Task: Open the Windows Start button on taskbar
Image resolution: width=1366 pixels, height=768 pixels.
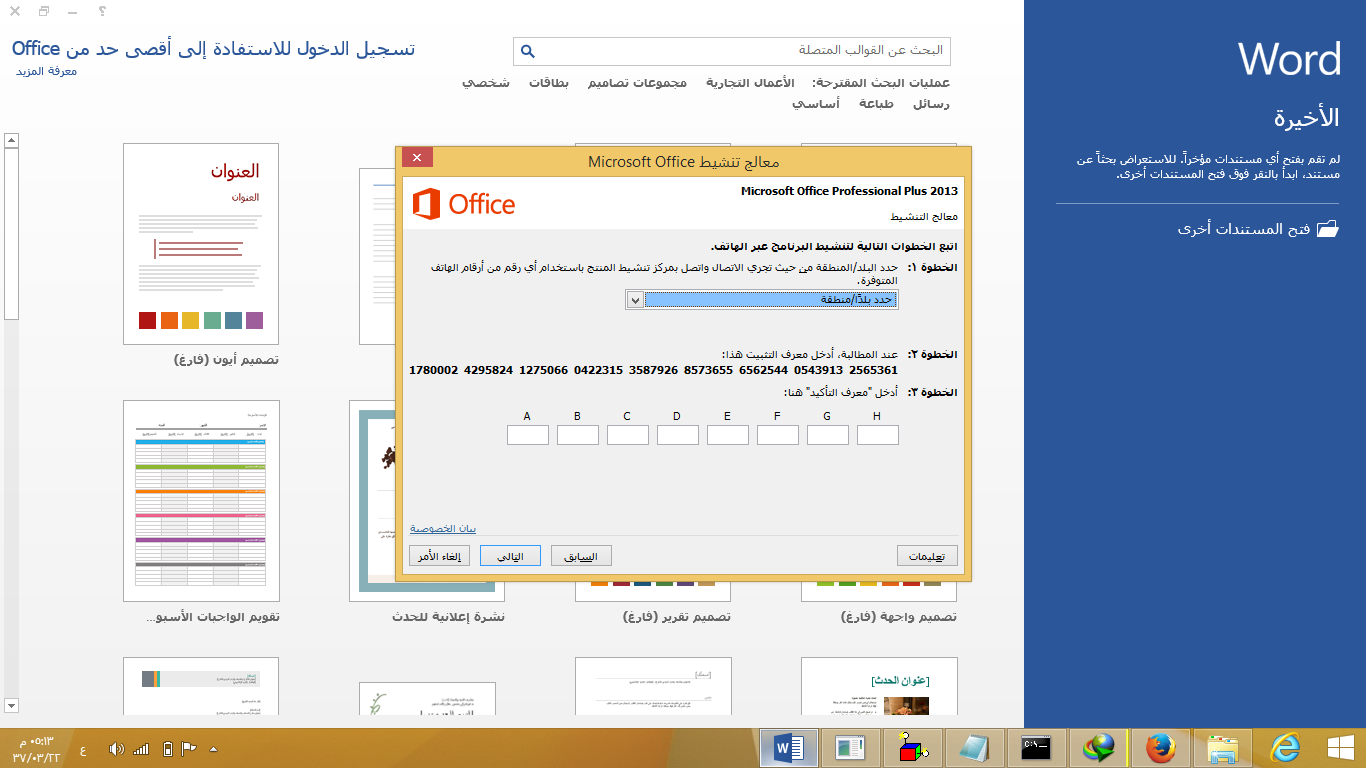Action: tap(1340, 748)
